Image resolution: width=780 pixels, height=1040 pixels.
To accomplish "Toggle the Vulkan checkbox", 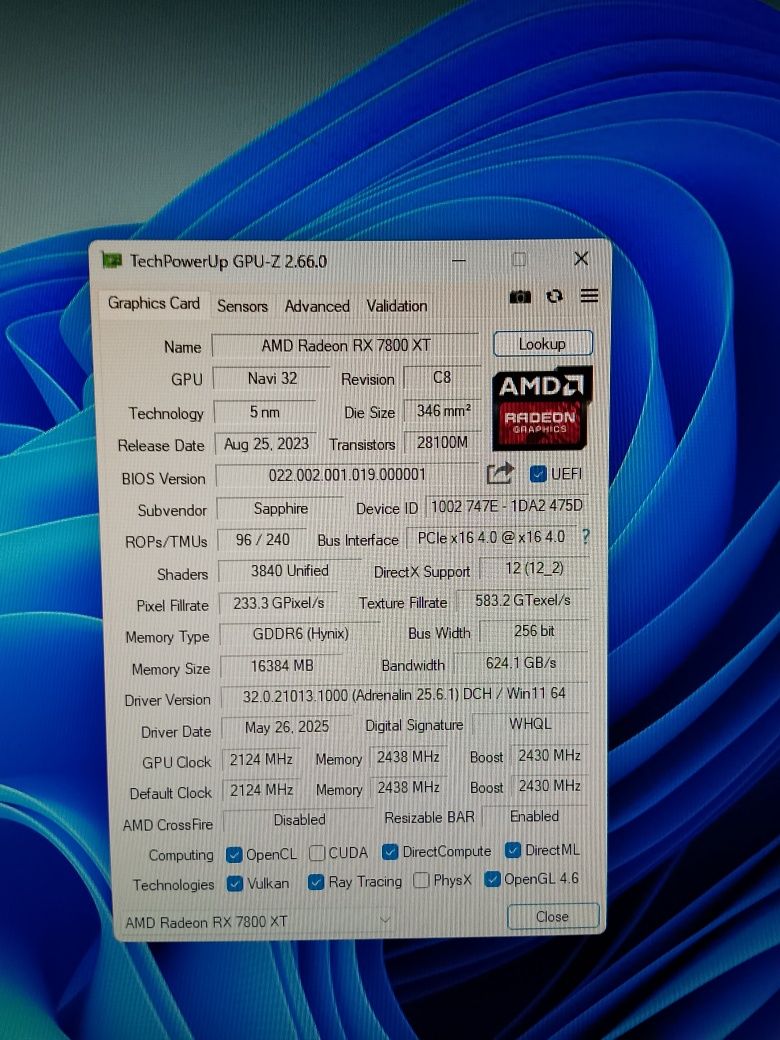I will point(235,883).
